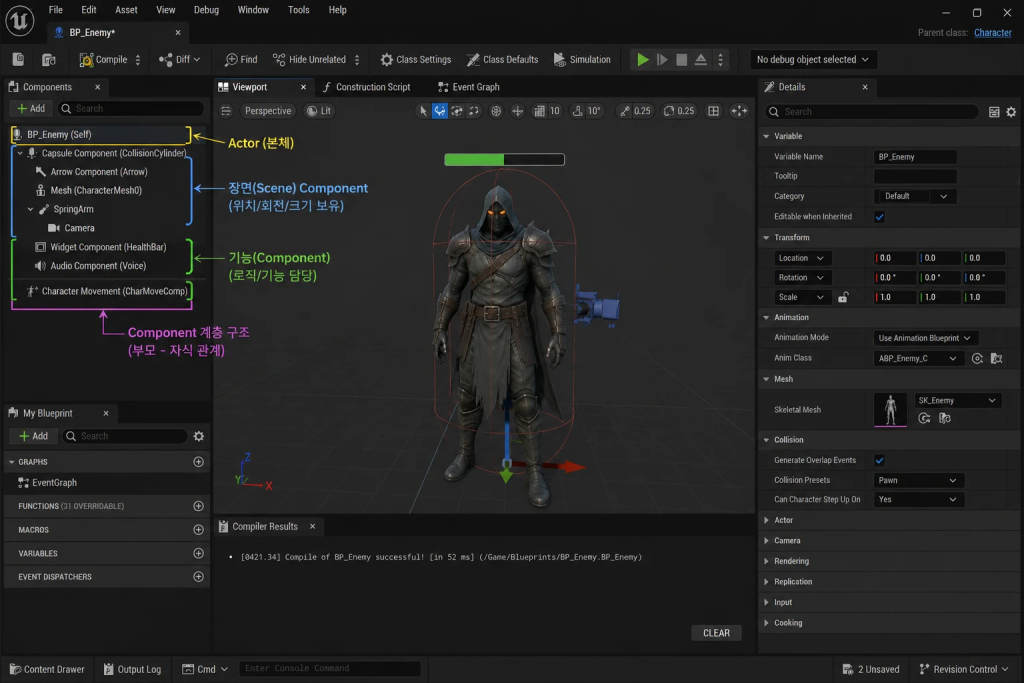Click the Find button
Screen dimensions: 1024x683
click(241, 59)
